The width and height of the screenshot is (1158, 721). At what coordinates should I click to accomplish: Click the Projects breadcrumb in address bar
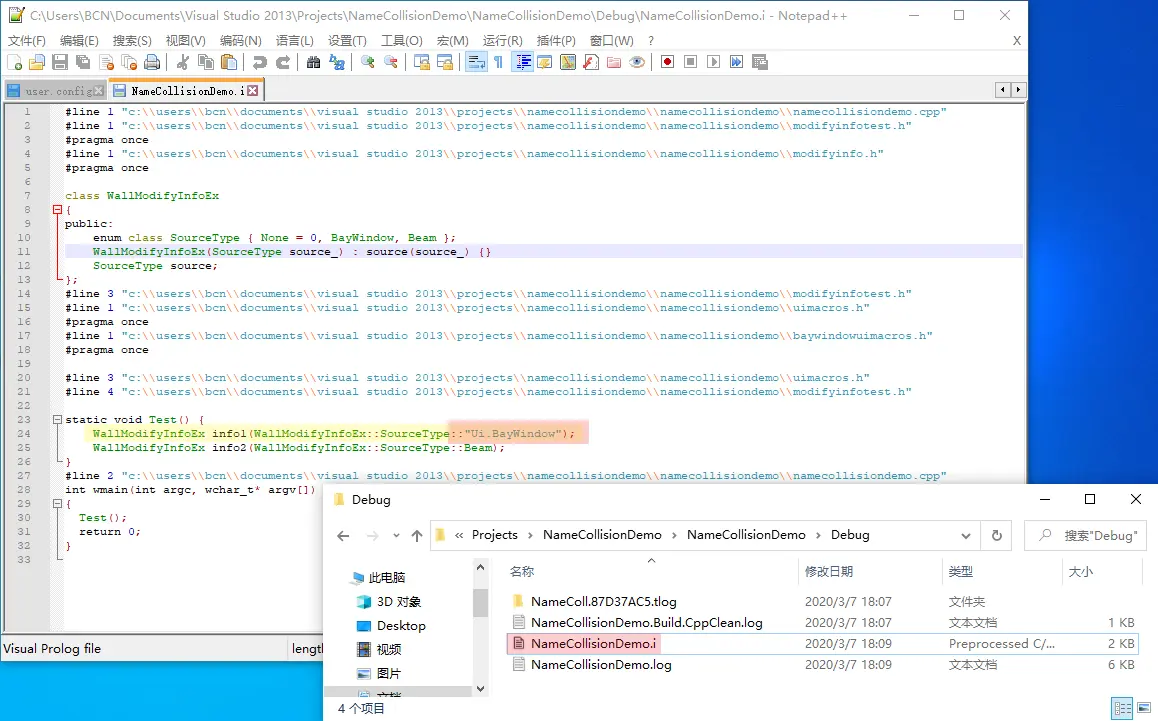coord(495,535)
